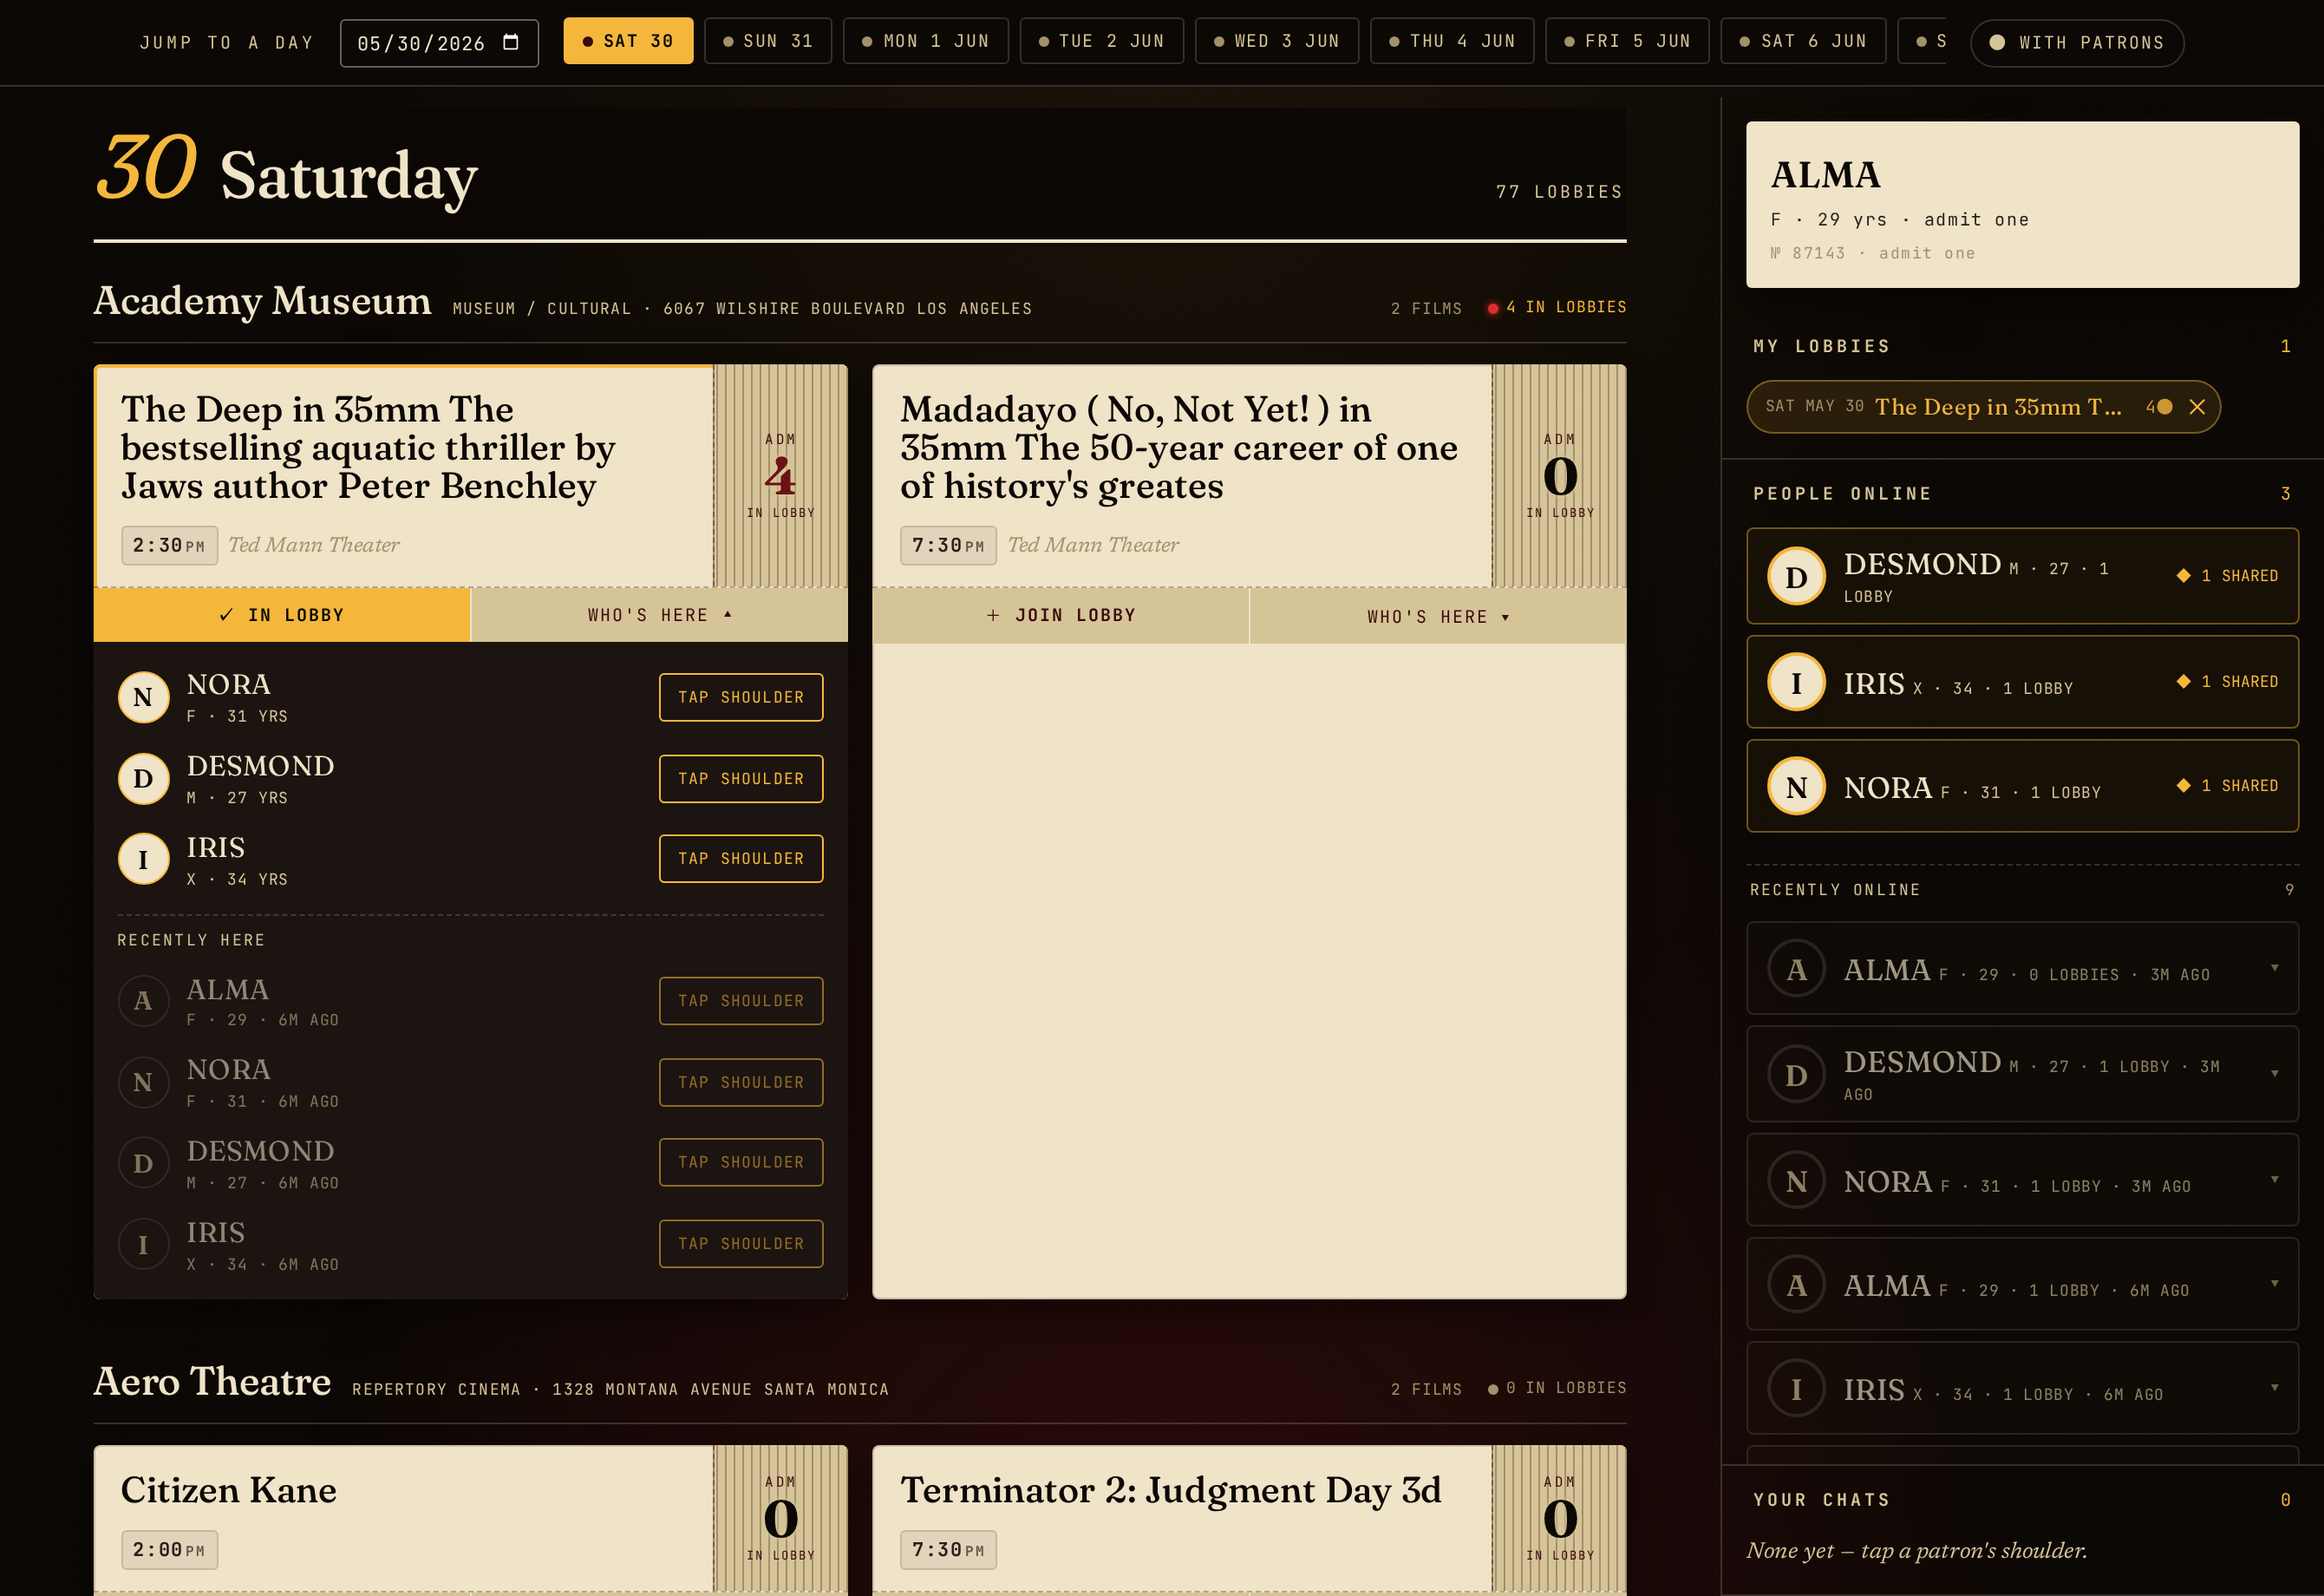Open The Deep in 35mm film title
This screenshot has height=1596, width=2324.
coord(368,447)
